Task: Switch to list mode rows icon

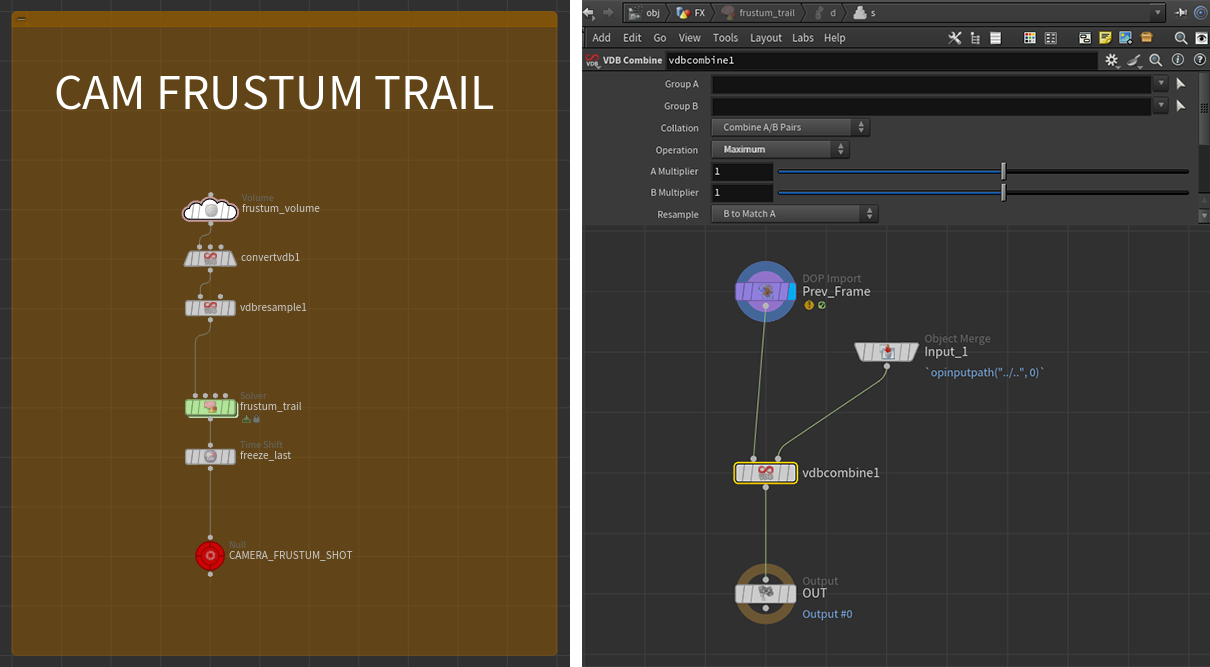Action: [995, 38]
